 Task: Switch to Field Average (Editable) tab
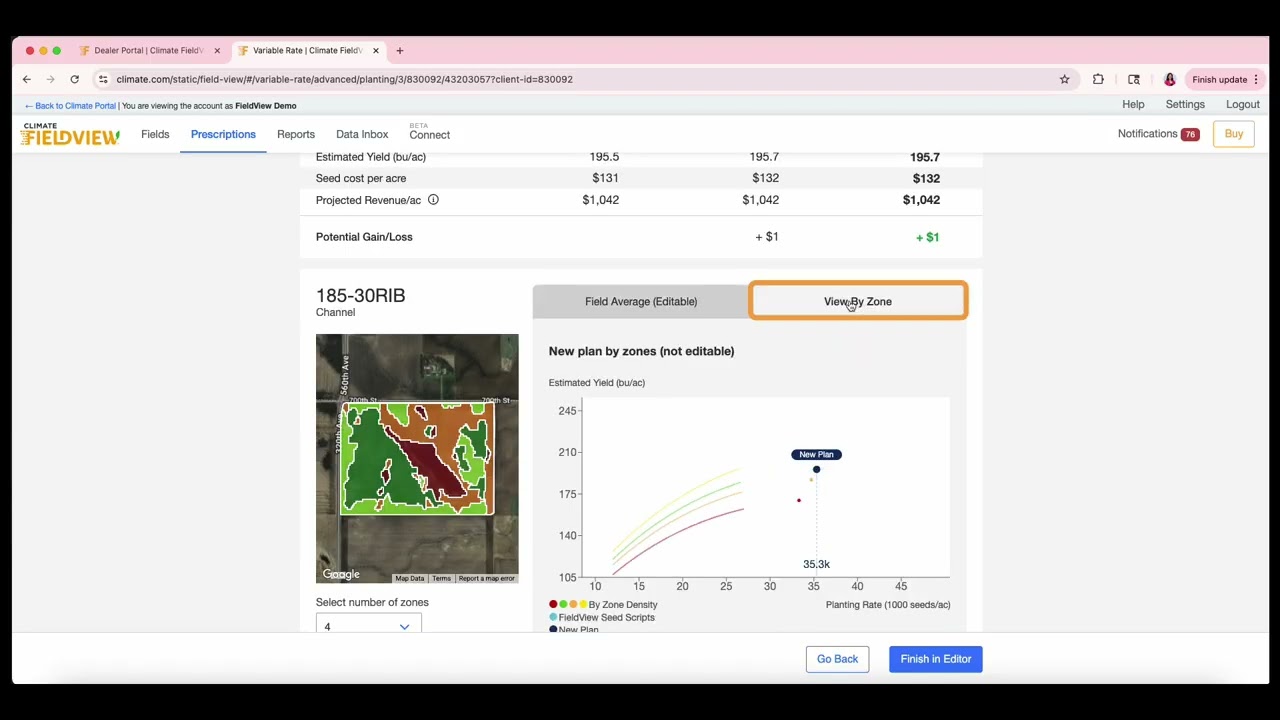[641, 301]
